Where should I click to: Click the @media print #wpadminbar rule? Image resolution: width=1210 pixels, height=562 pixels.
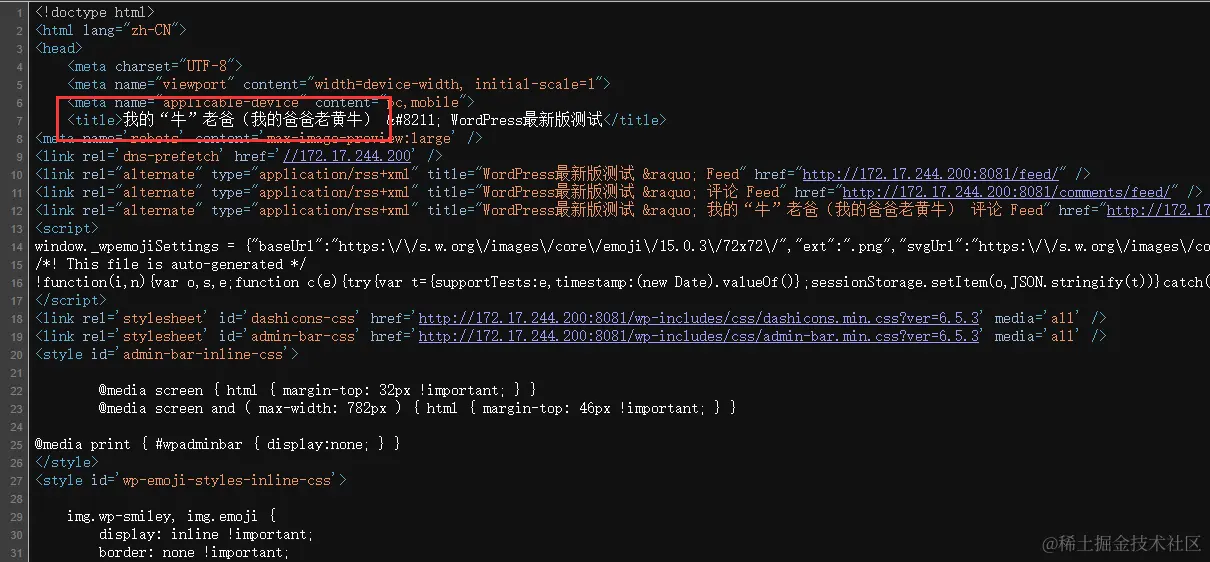[218, 444]
